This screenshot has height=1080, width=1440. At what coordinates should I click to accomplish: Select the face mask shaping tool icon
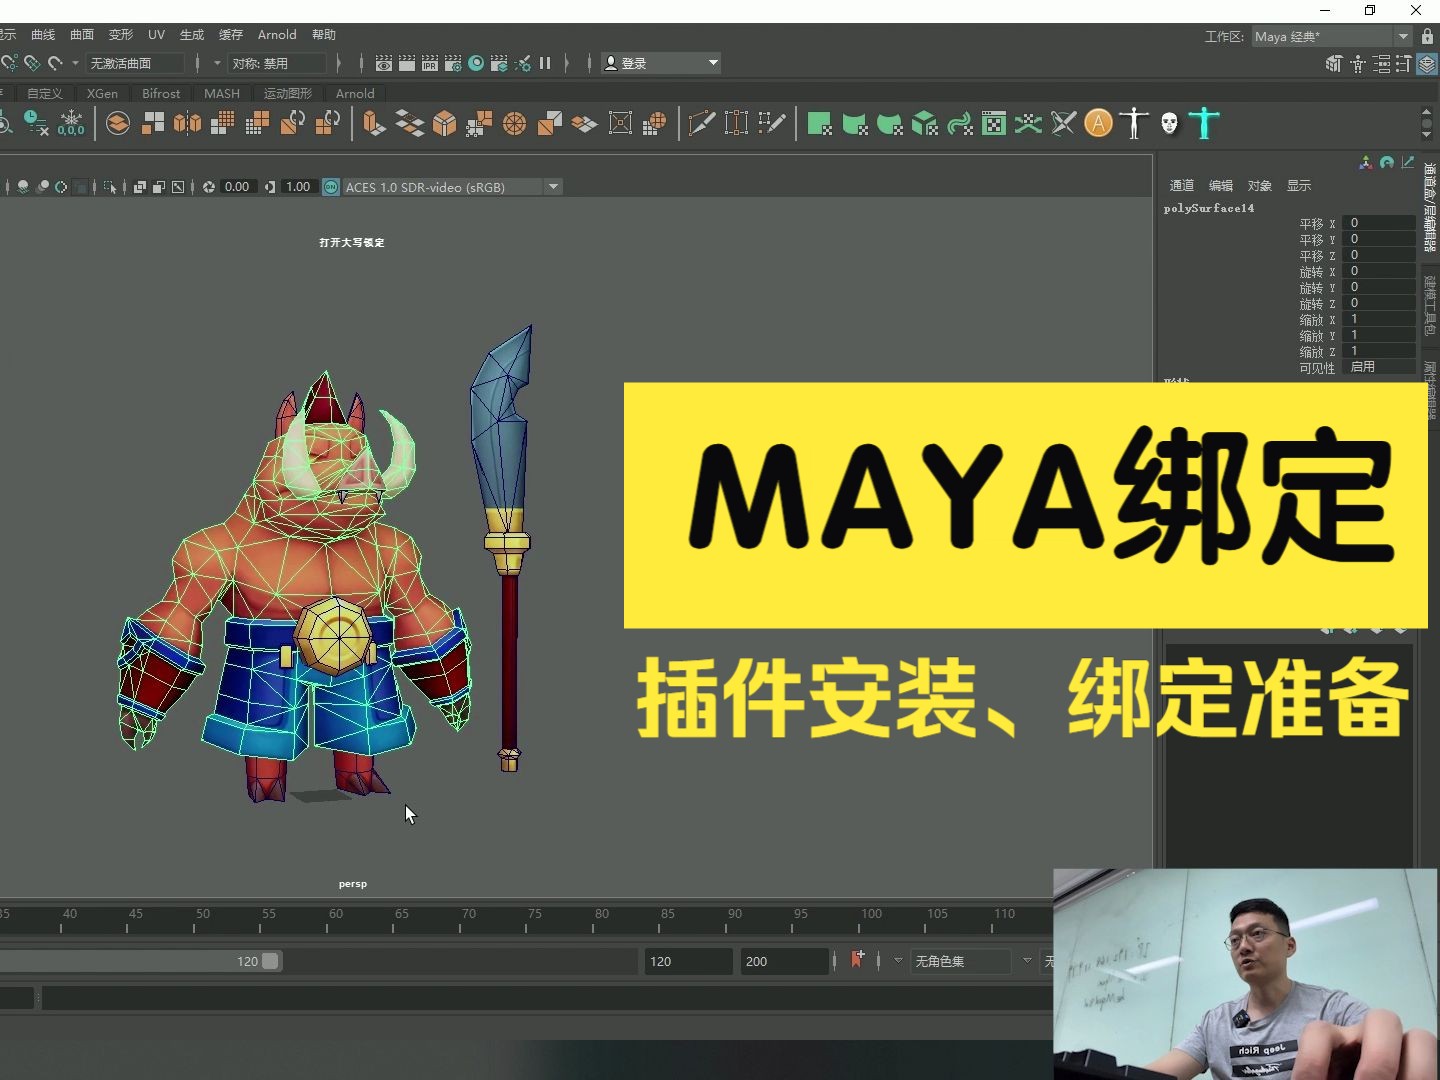pos(1170,123)
